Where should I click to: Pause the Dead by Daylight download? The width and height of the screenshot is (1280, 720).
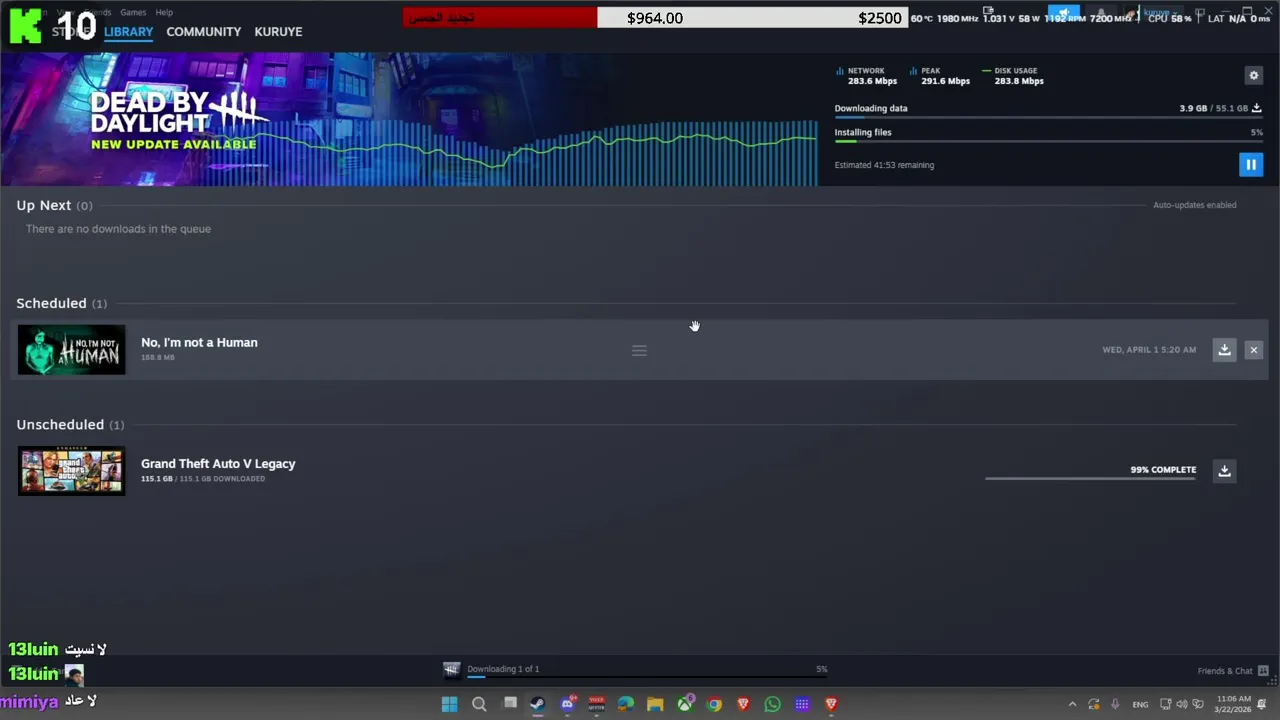1250,164
